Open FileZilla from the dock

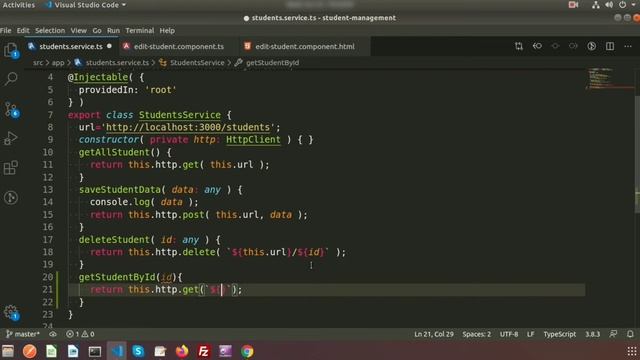(203, 351)
